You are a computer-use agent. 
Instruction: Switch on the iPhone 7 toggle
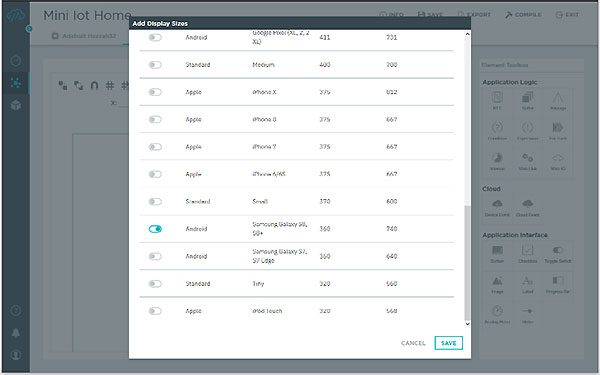pos(155,147)
